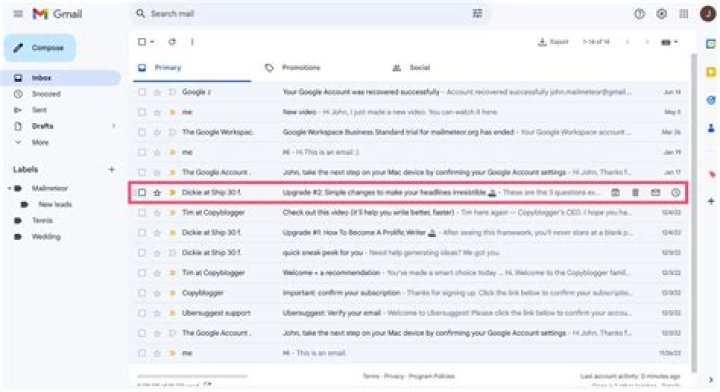Open the Help support icon
Viewport: 720px width, 392px height.
[639, 14]
